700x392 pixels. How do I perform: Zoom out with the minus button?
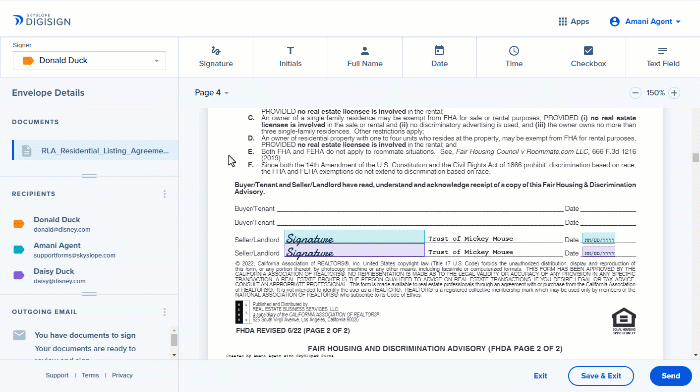click(635, 93)
